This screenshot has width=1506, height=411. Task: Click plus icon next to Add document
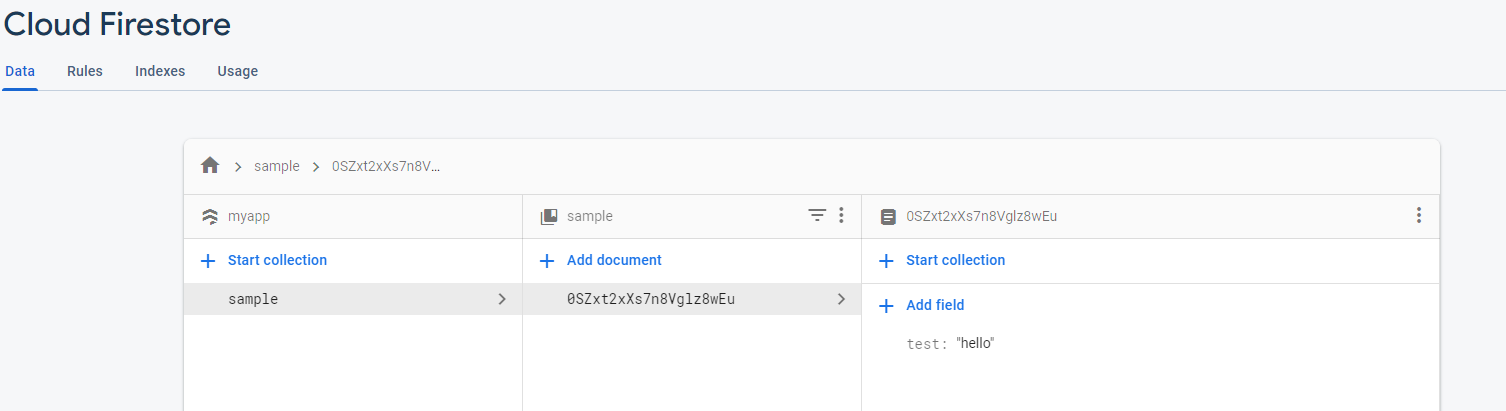[547, 261]
